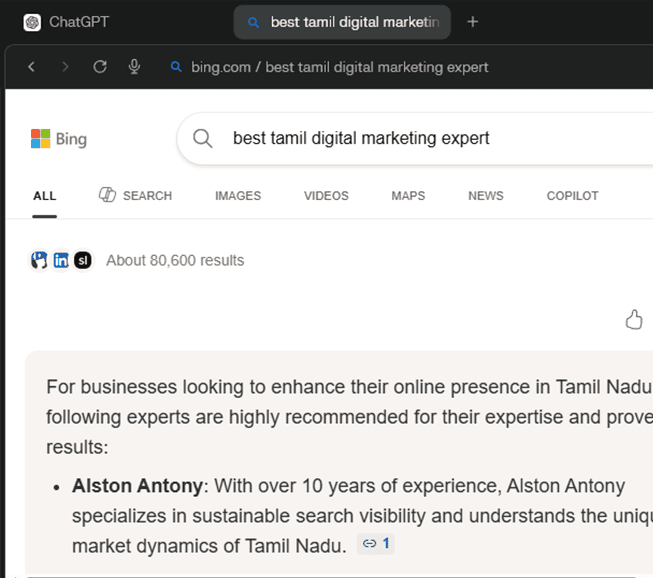Switch to the NEWS tab

point(486,196)
